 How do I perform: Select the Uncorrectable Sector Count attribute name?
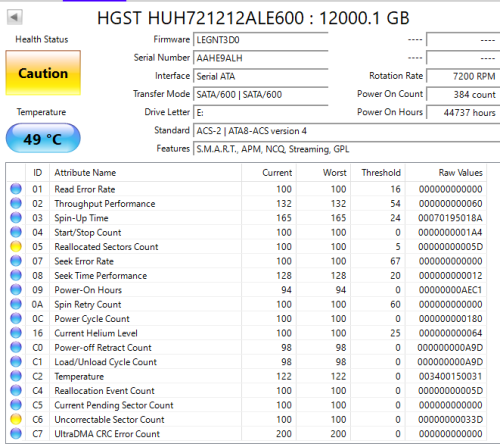coord(109,419)
